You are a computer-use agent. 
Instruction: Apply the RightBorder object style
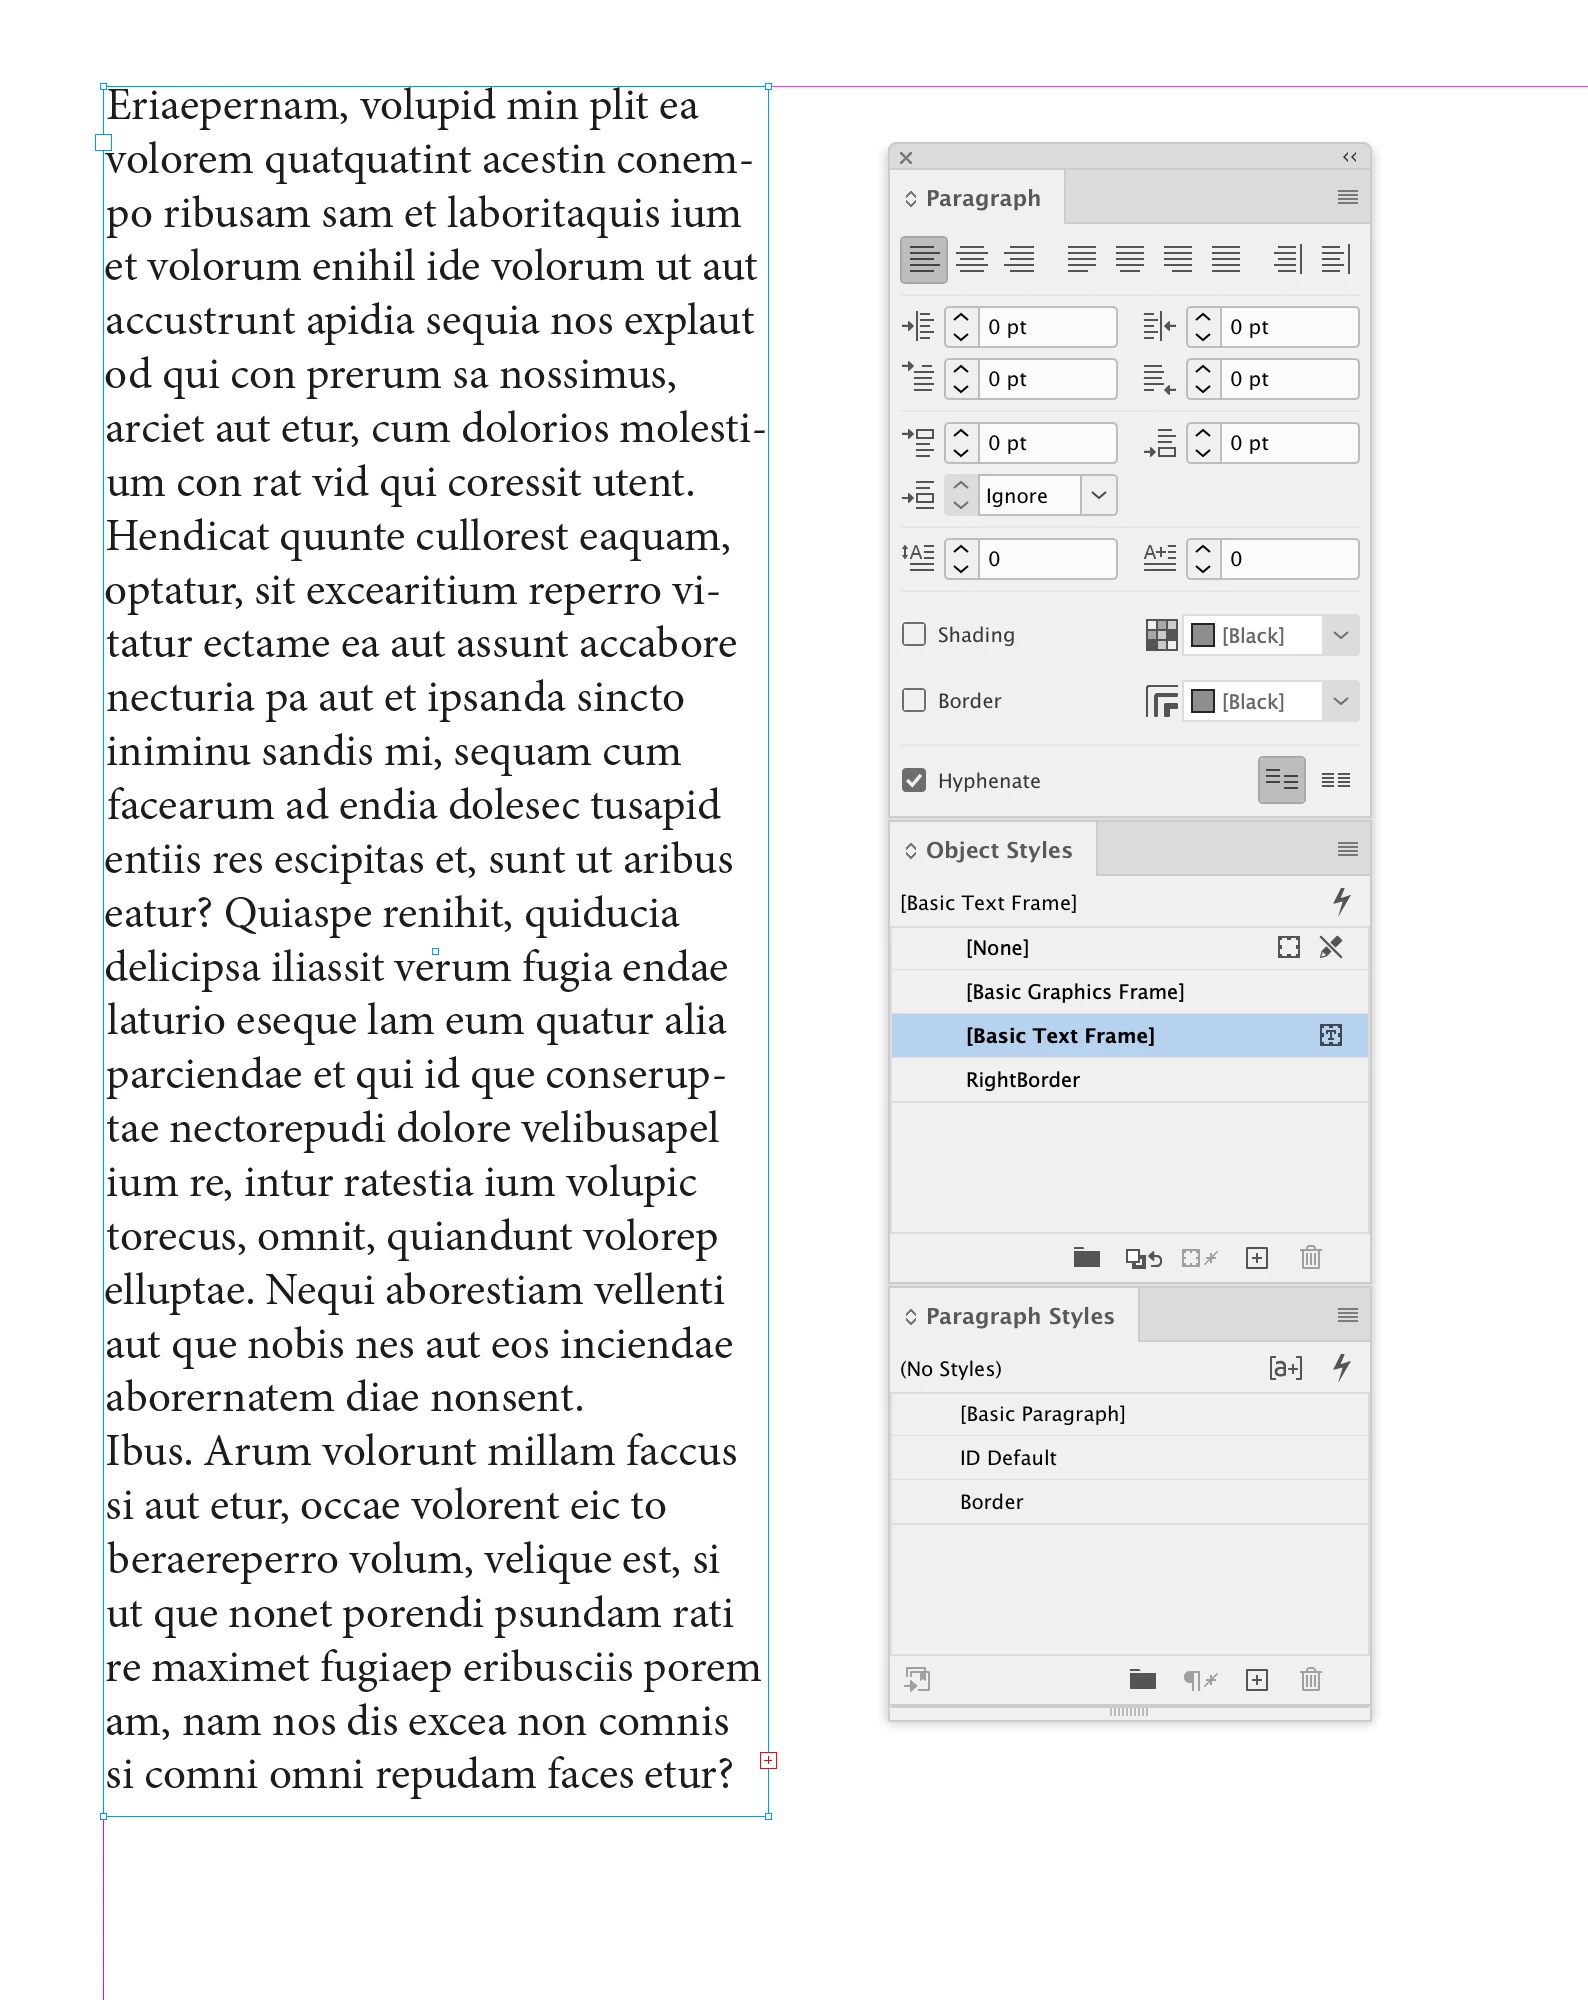[1129, 1079]
